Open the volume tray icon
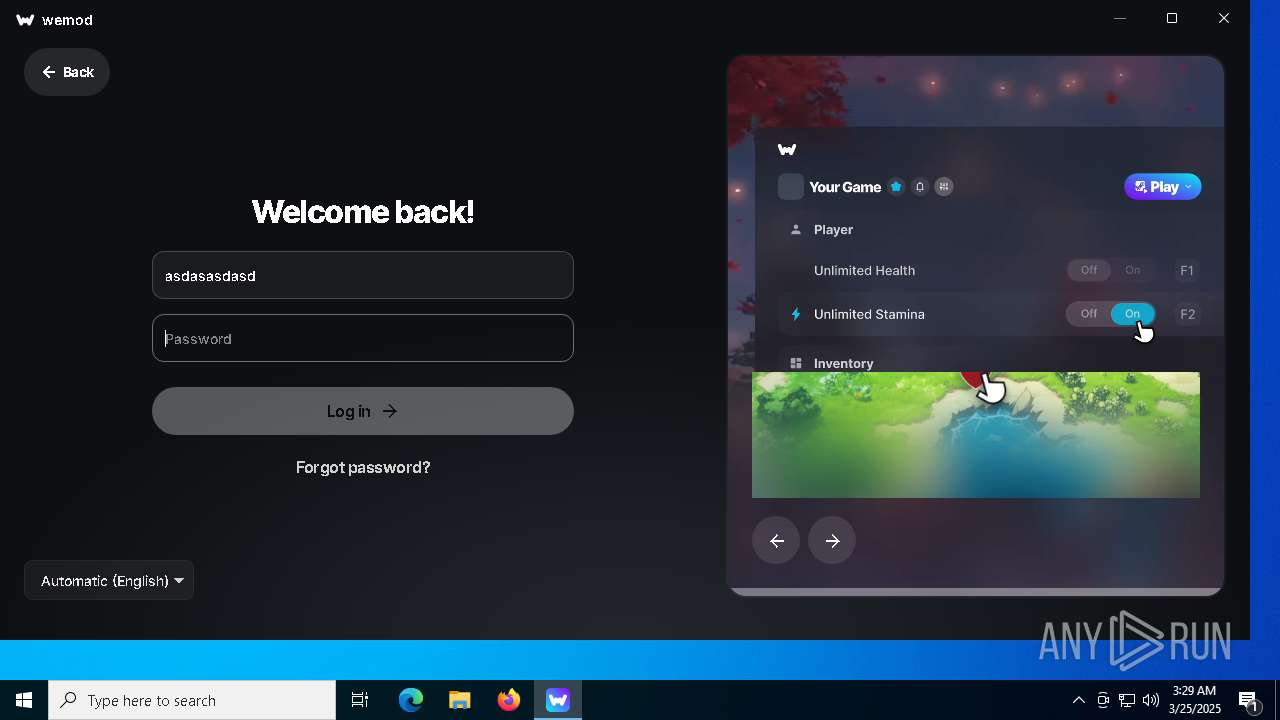 1151,700
